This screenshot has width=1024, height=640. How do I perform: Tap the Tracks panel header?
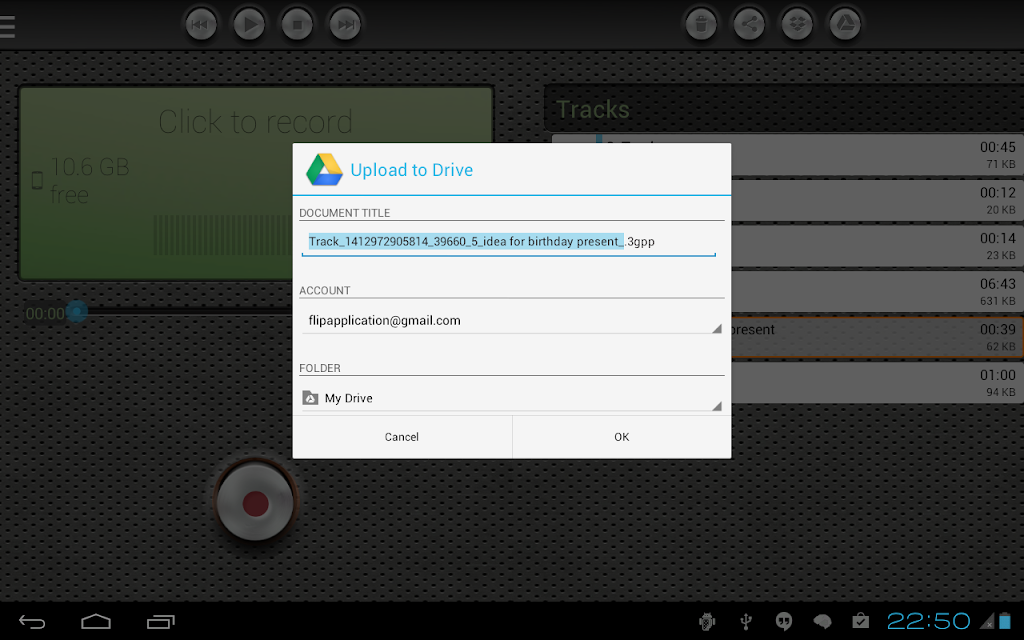784,108
